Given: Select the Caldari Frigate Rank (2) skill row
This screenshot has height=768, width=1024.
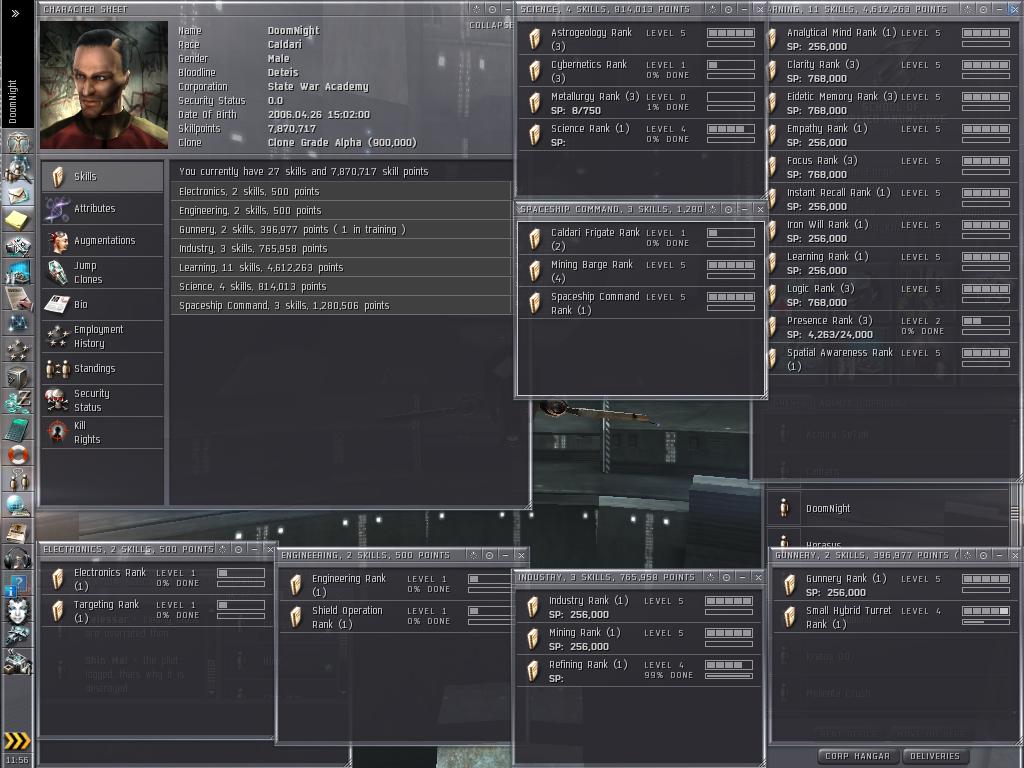Looking at the screenshot, I should 640,238.
